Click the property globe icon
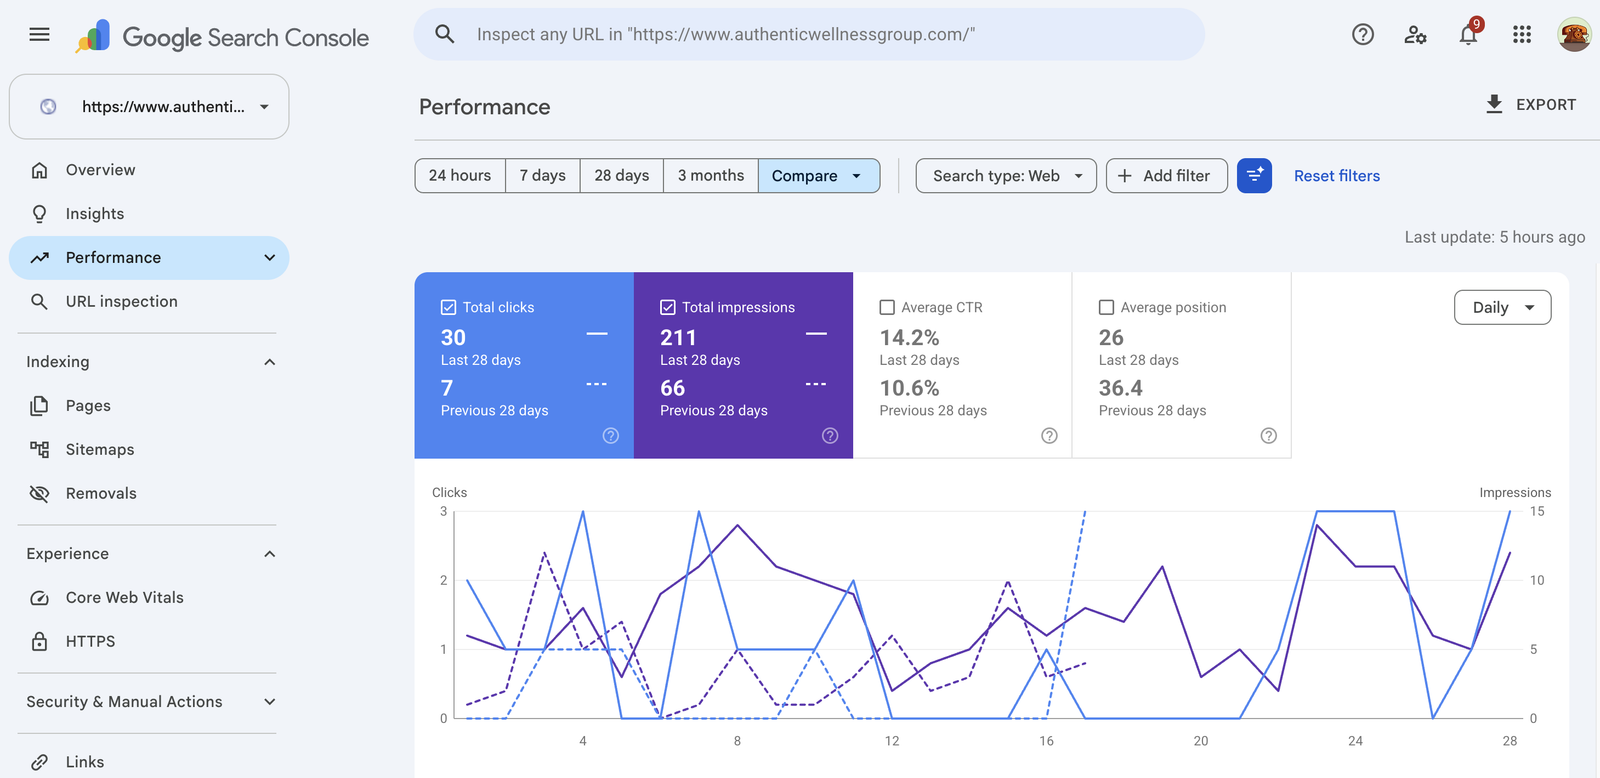Image resolution: width=1600 pixels, height=778 pixels. point(48,107)
